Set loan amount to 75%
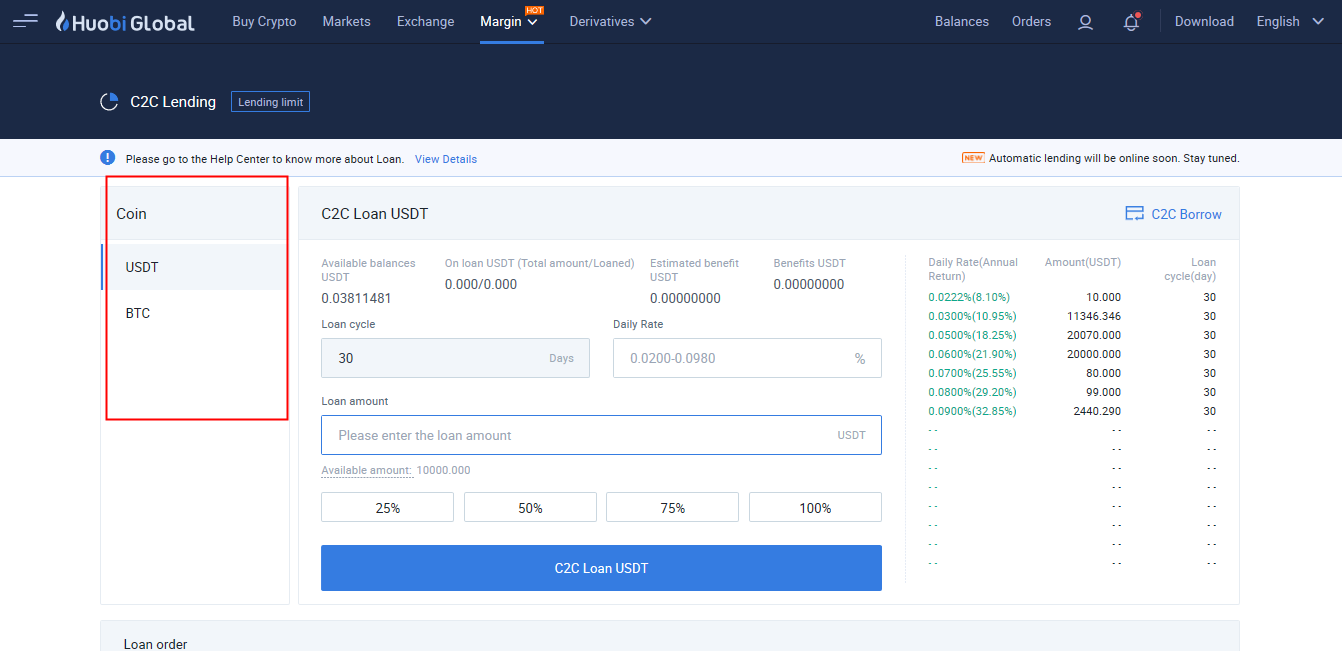Image resolution: width=1342 pixels, height=651 pixels. pos(673,507)
